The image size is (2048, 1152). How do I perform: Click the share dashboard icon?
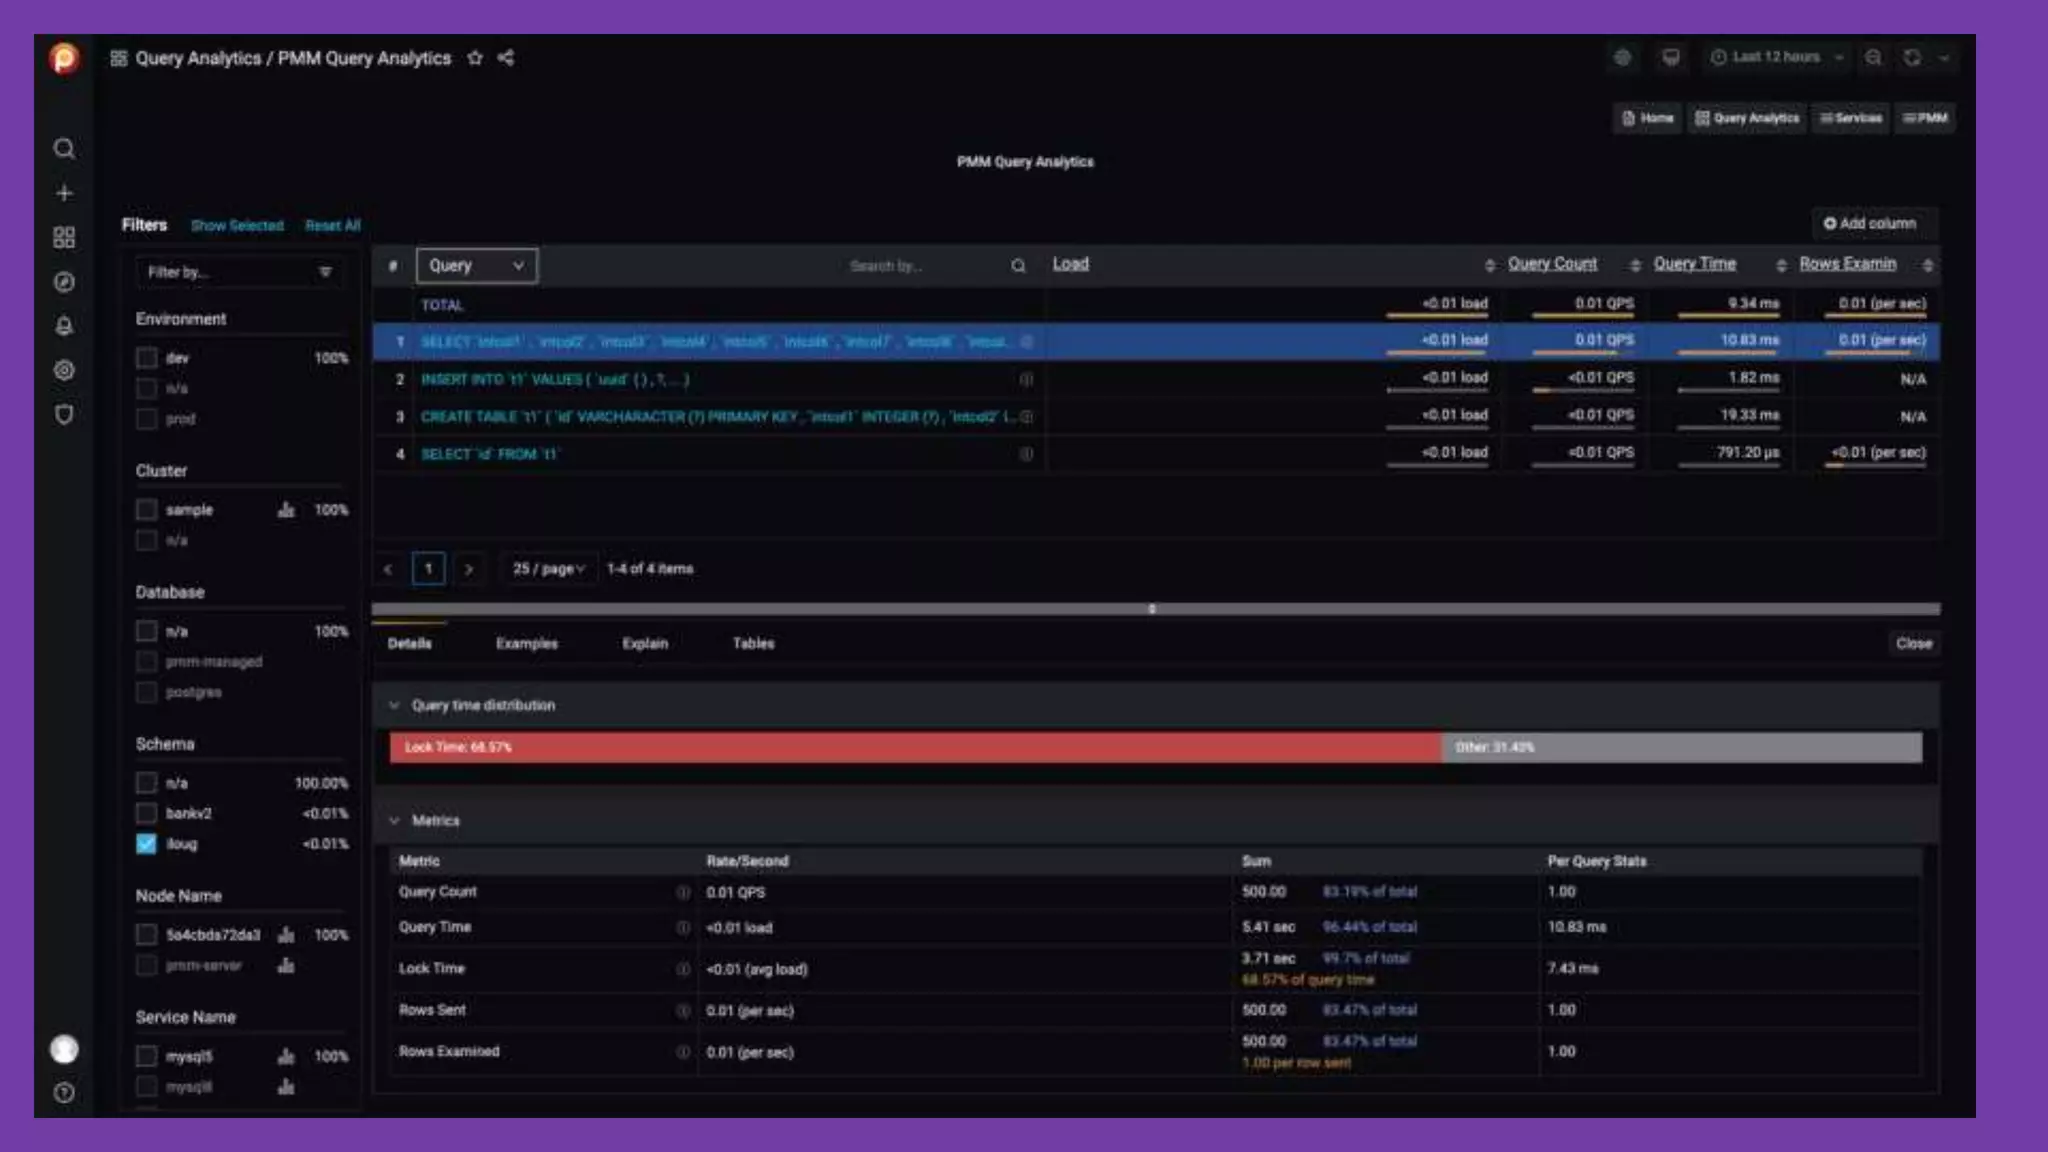[x=506, y=58]
